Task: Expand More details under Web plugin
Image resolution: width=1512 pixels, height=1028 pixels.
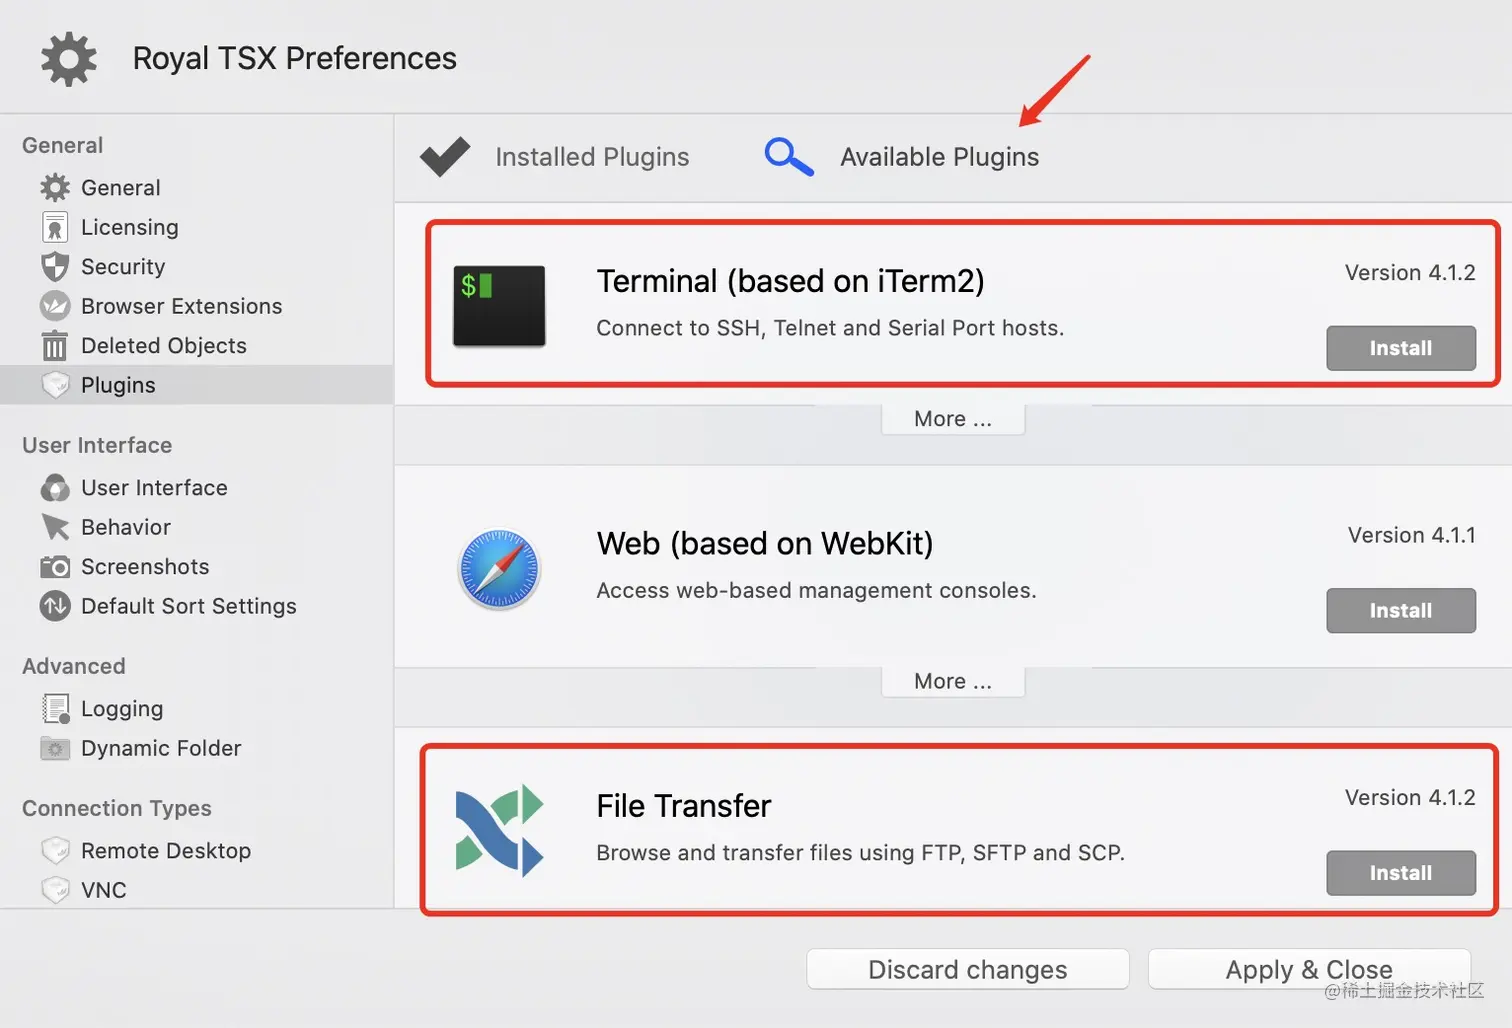Action: click(952, 681)
